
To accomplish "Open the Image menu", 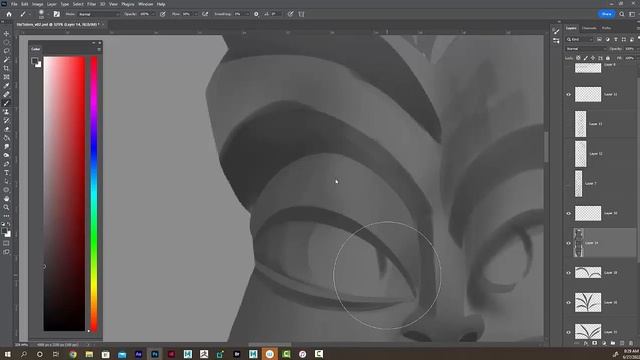I will [38, 4].
